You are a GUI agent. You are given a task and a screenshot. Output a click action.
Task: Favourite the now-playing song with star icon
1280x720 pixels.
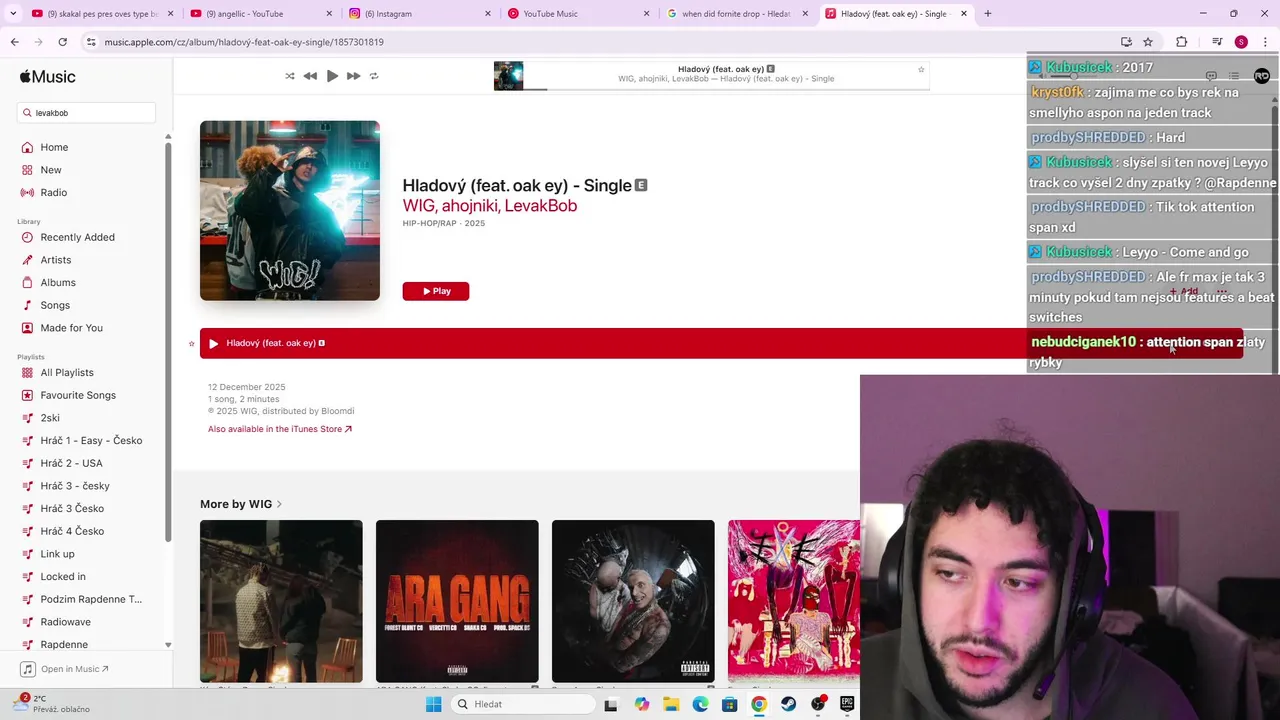click(921, 69)
